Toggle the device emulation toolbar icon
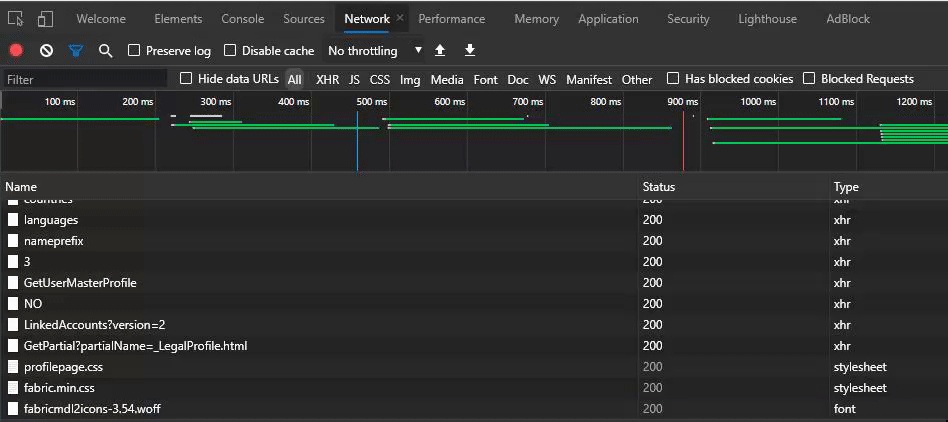This screenshot has width=948, height=422. pyautogui.click(x=45, y=19)
